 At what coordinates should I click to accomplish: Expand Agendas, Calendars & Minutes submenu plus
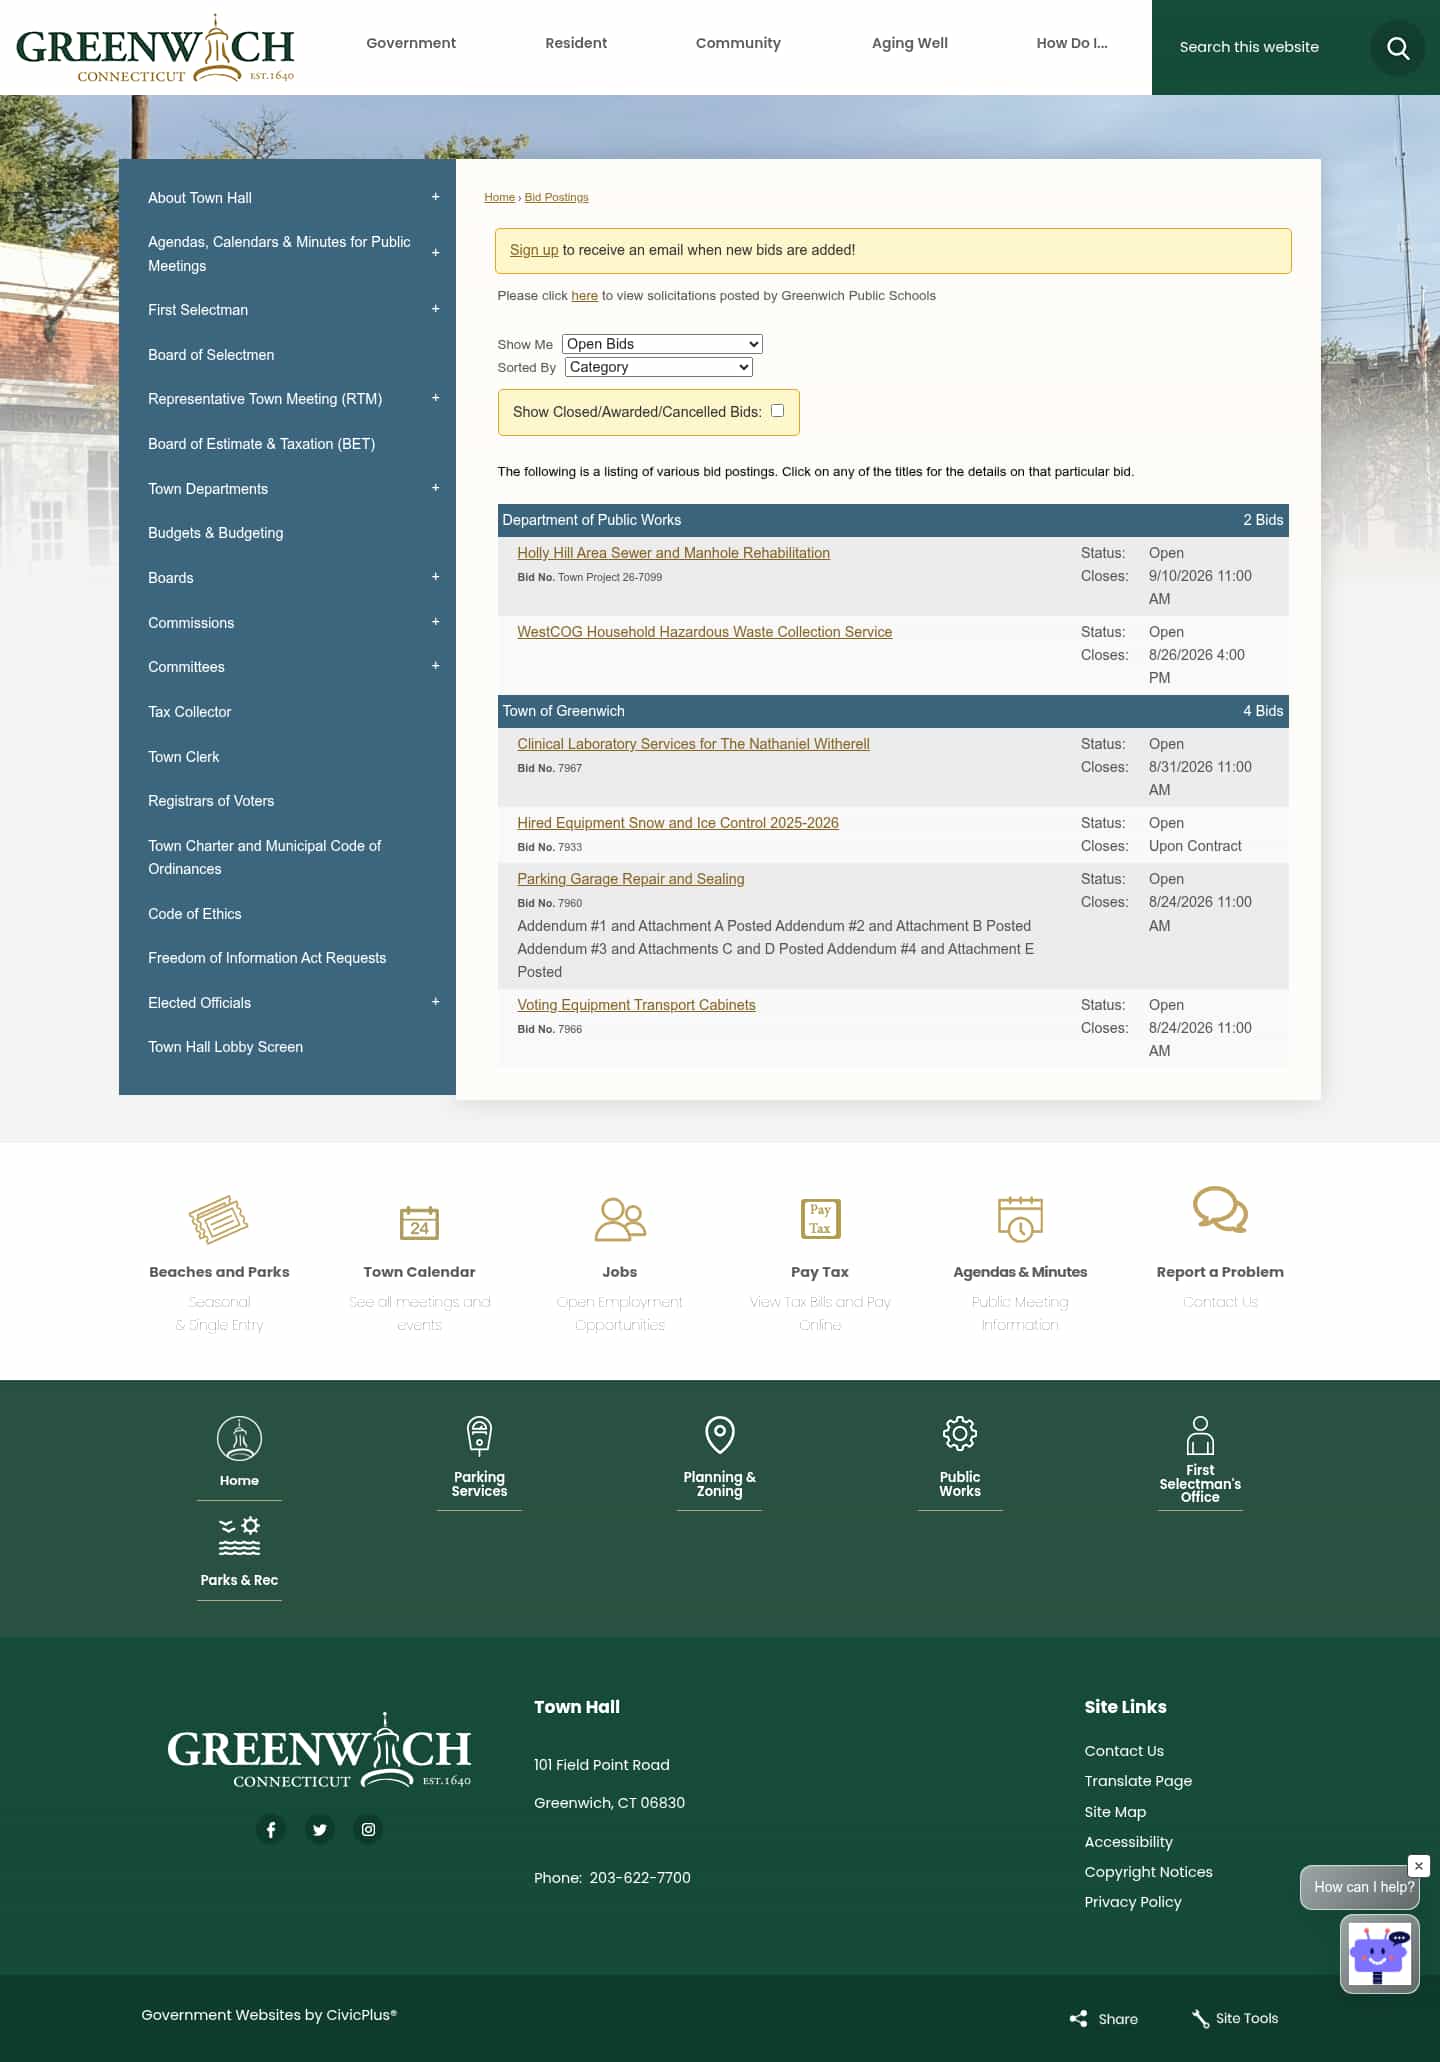click(435, 253)
